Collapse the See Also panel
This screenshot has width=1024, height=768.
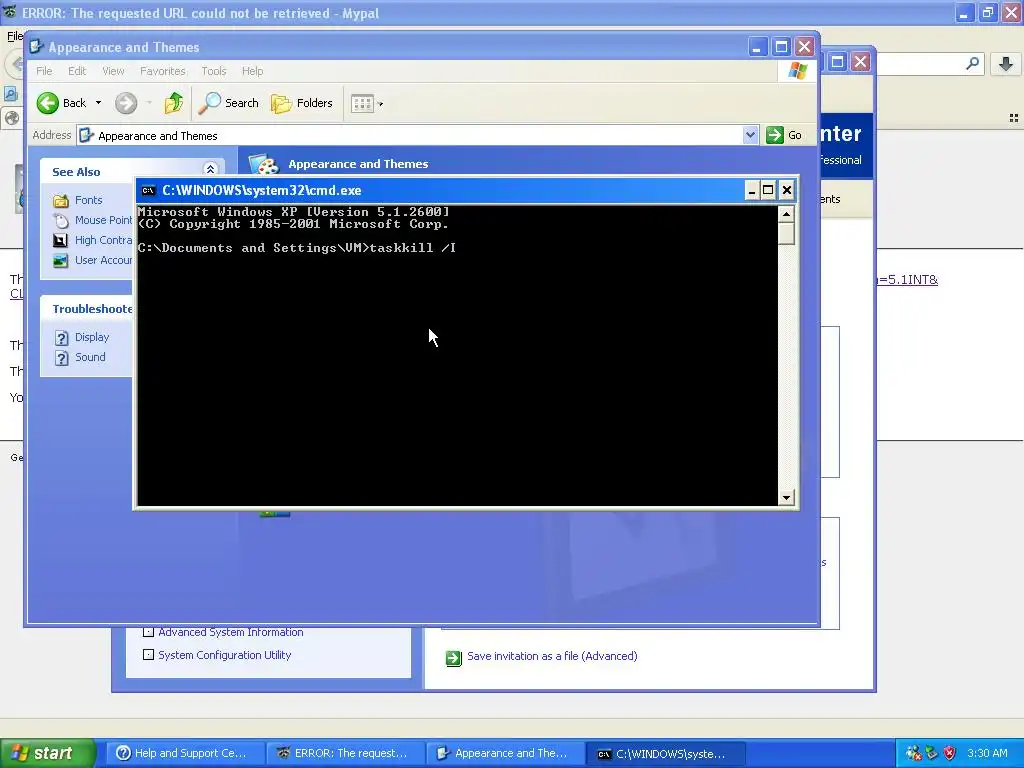click(x=210, y=169)
